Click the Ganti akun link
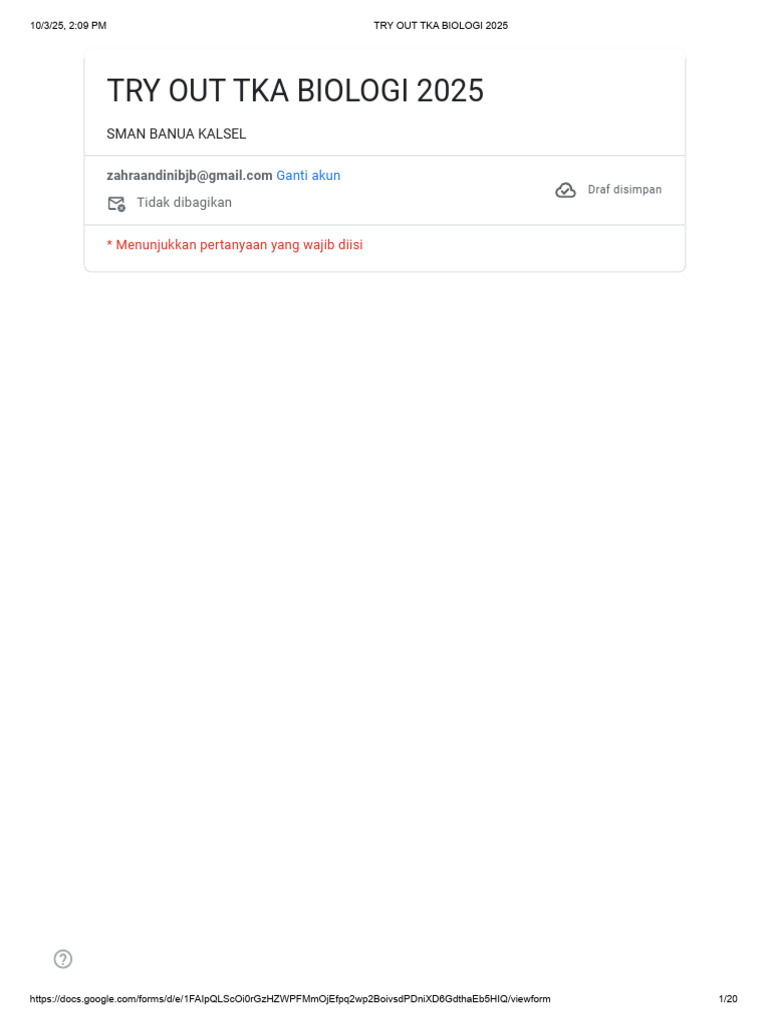The height and width of the screenshot is (1024, 768). pyautogui.click(x=308, y=176)
